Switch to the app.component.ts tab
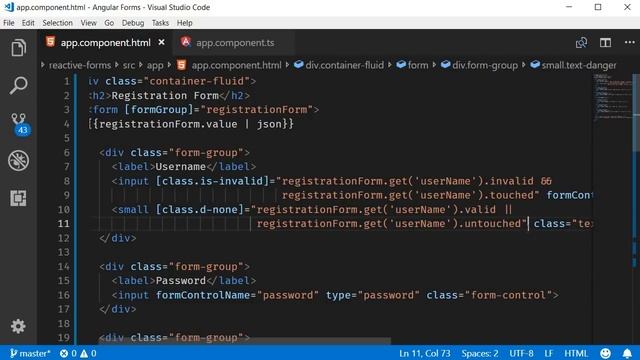Image resolution: width=640 pixels, height=360 pixels. 235,42
